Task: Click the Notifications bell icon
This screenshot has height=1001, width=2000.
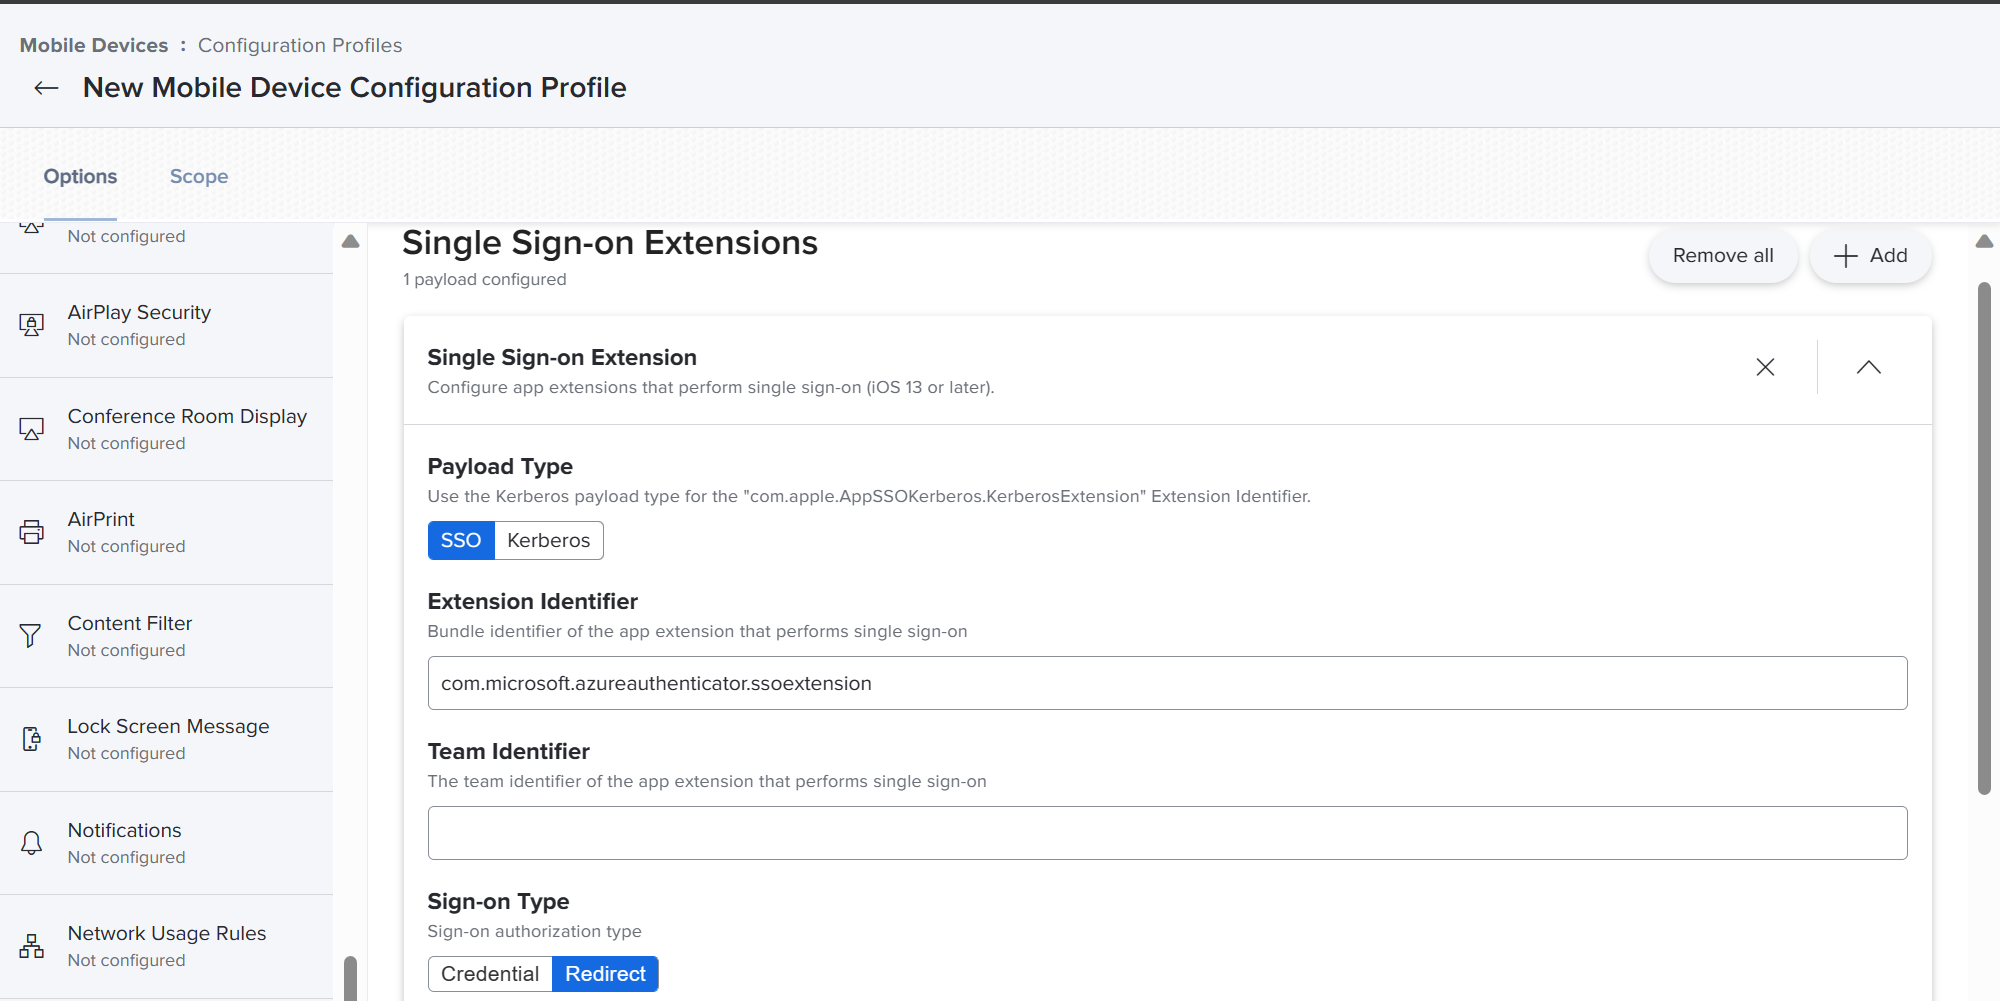Action: coord(31,842)
